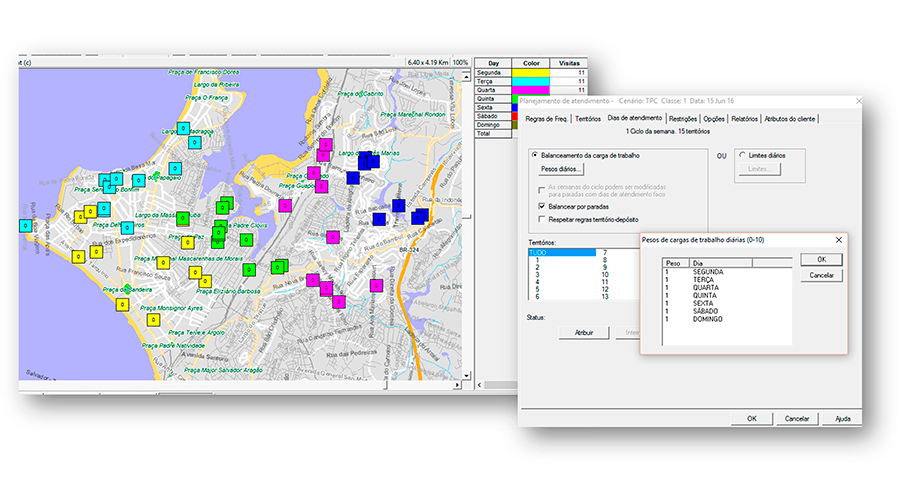
Task: Choose the Limites diários radio button
Action: tap(741, 155)
